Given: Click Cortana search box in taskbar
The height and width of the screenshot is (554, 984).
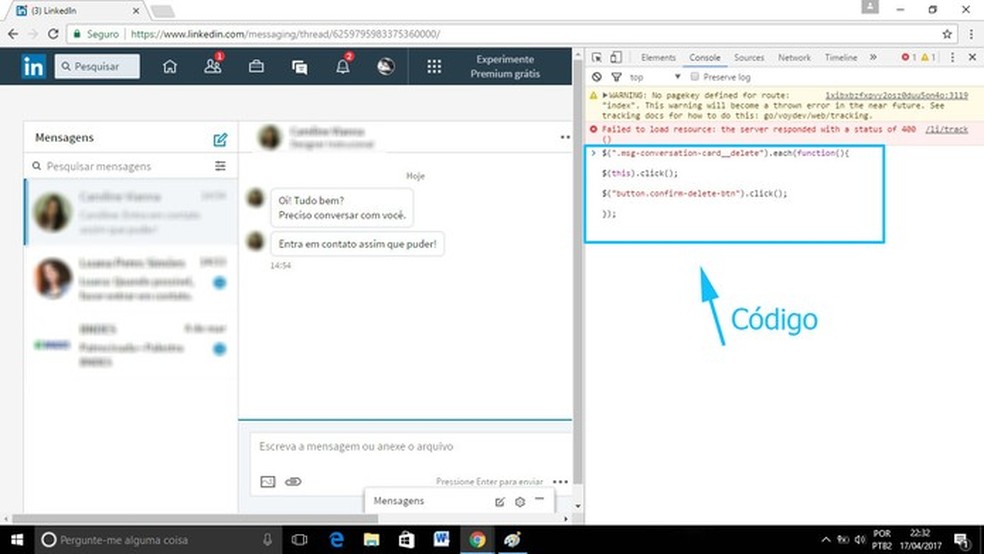Looking at the screenshot, I should [x=157, y=540].
